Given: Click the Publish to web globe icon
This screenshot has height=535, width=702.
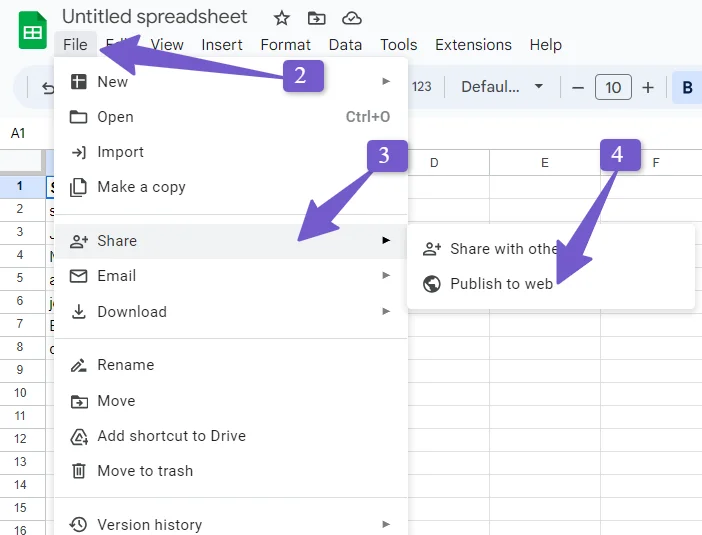Looking at the screenshot, I should (x=432, y=284).
